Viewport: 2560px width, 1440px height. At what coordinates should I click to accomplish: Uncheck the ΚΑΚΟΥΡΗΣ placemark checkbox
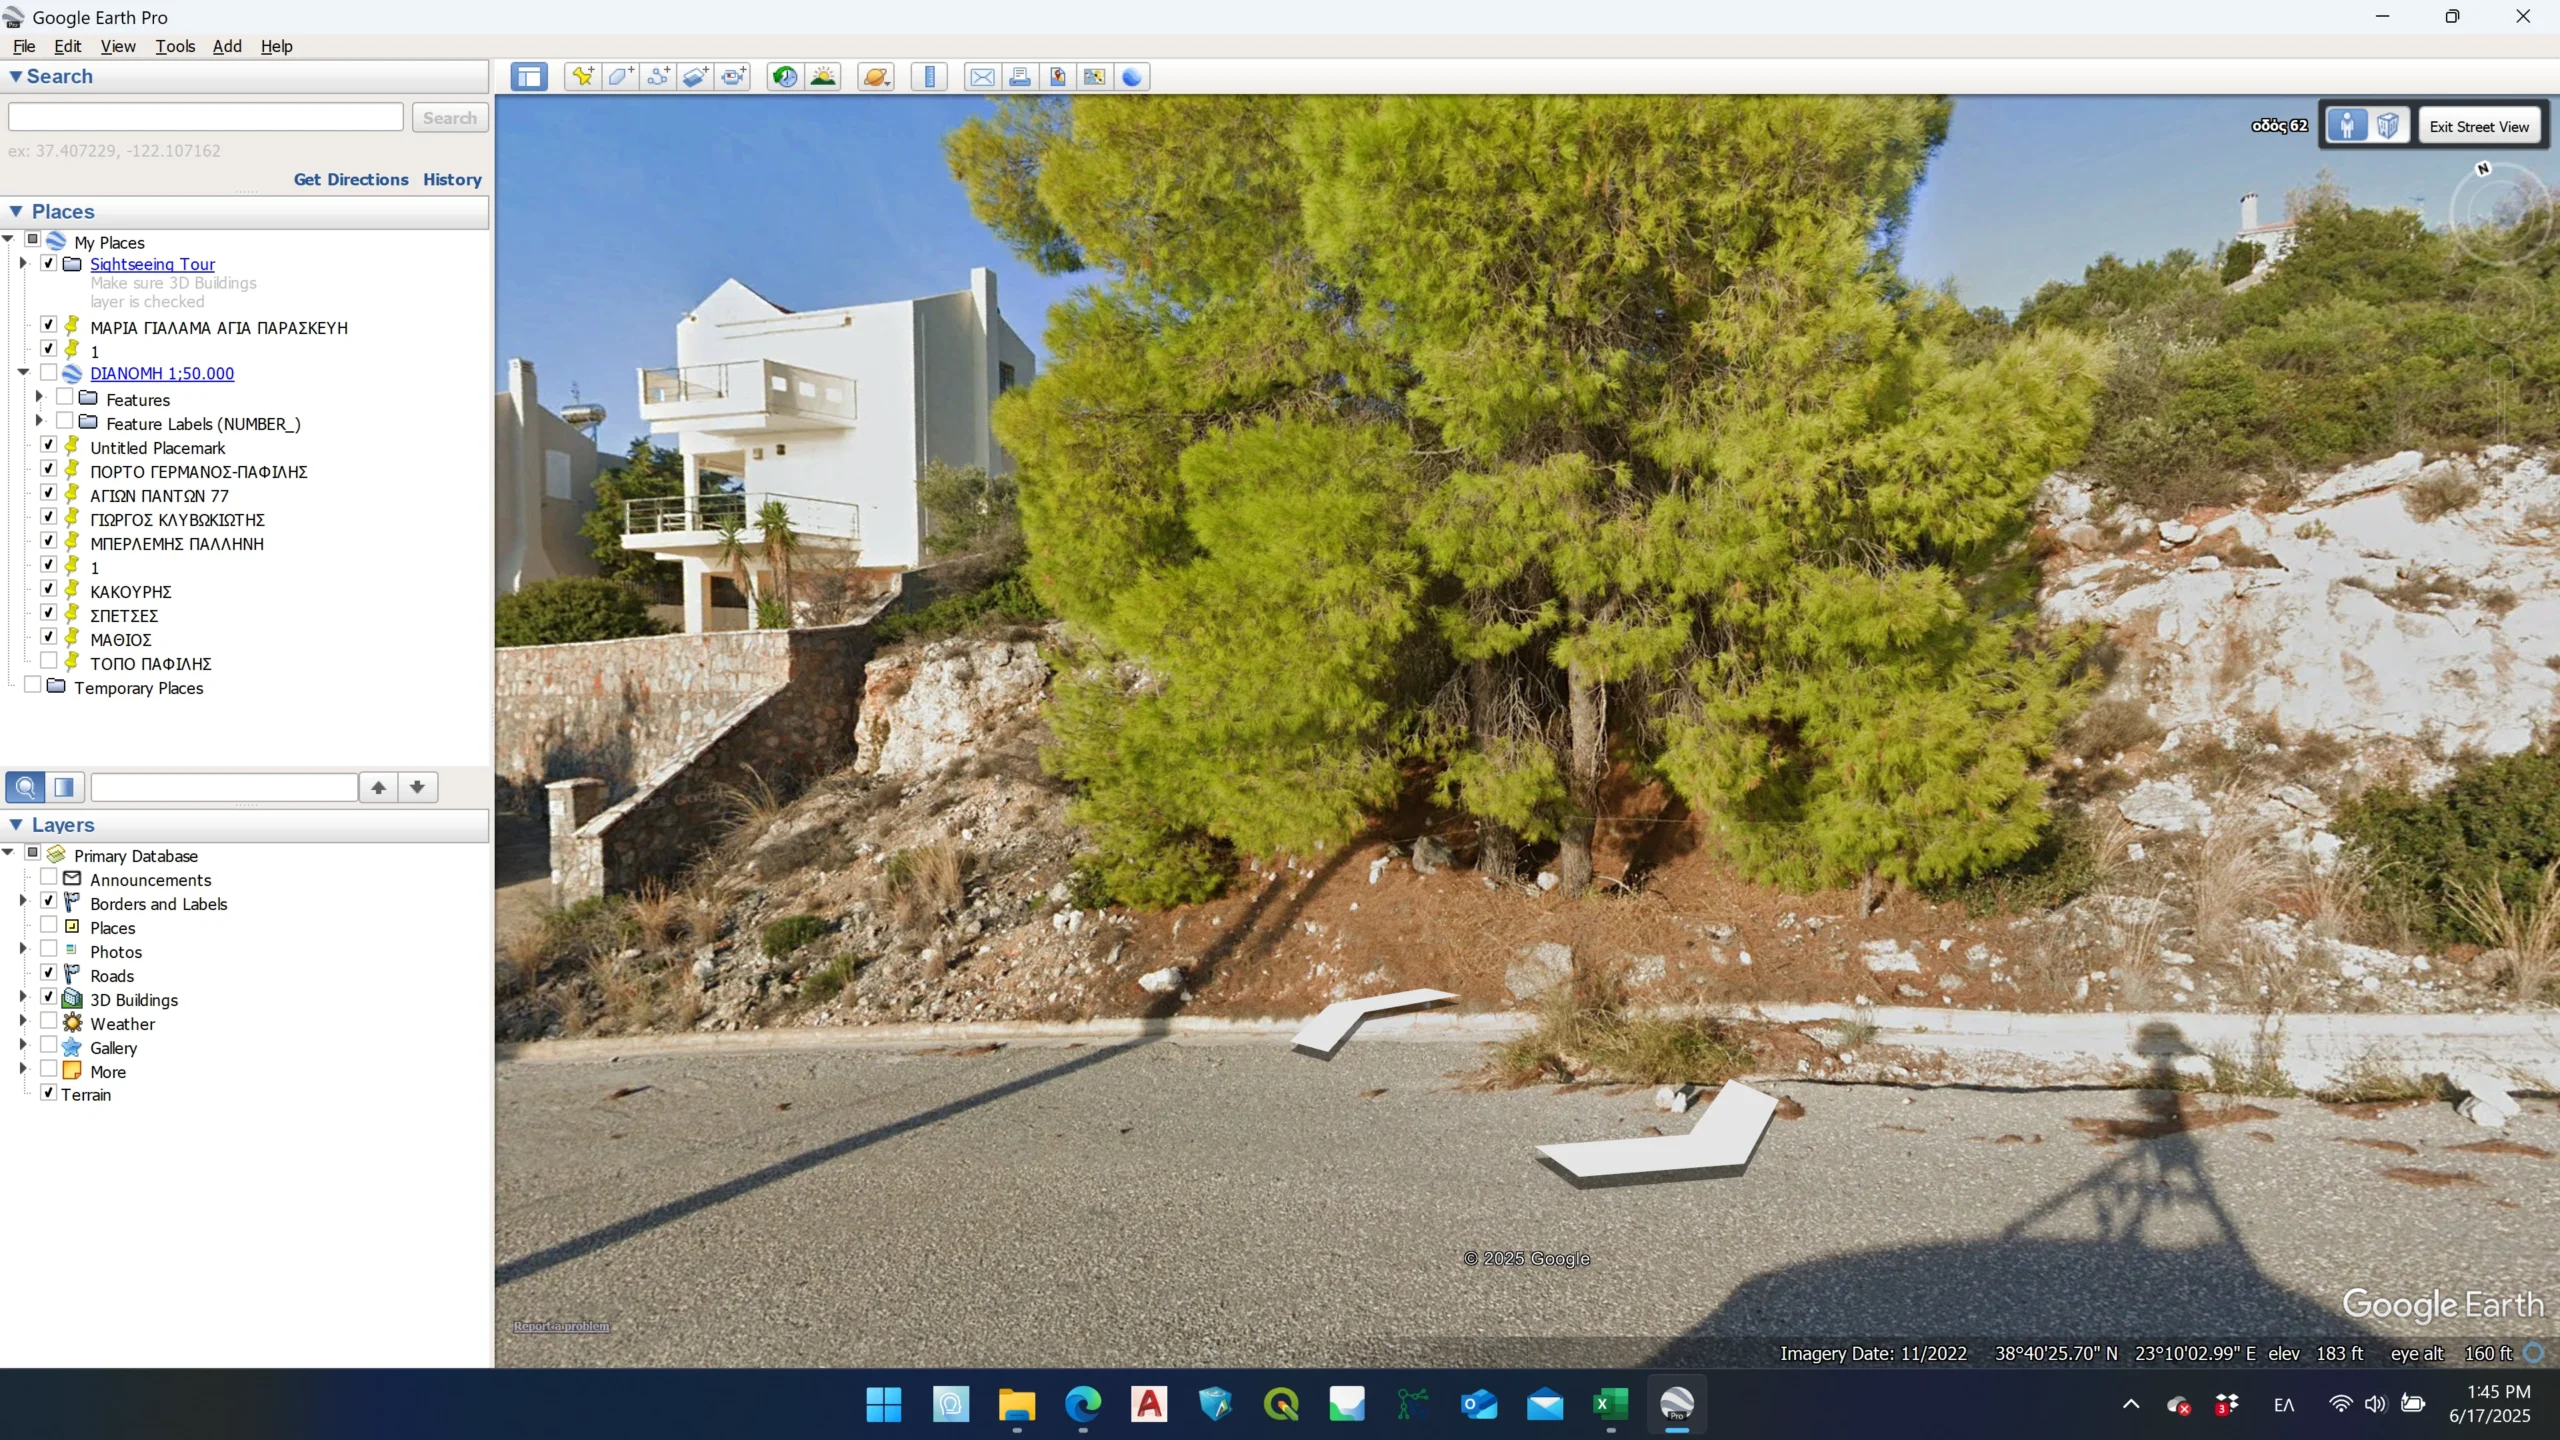48,589
